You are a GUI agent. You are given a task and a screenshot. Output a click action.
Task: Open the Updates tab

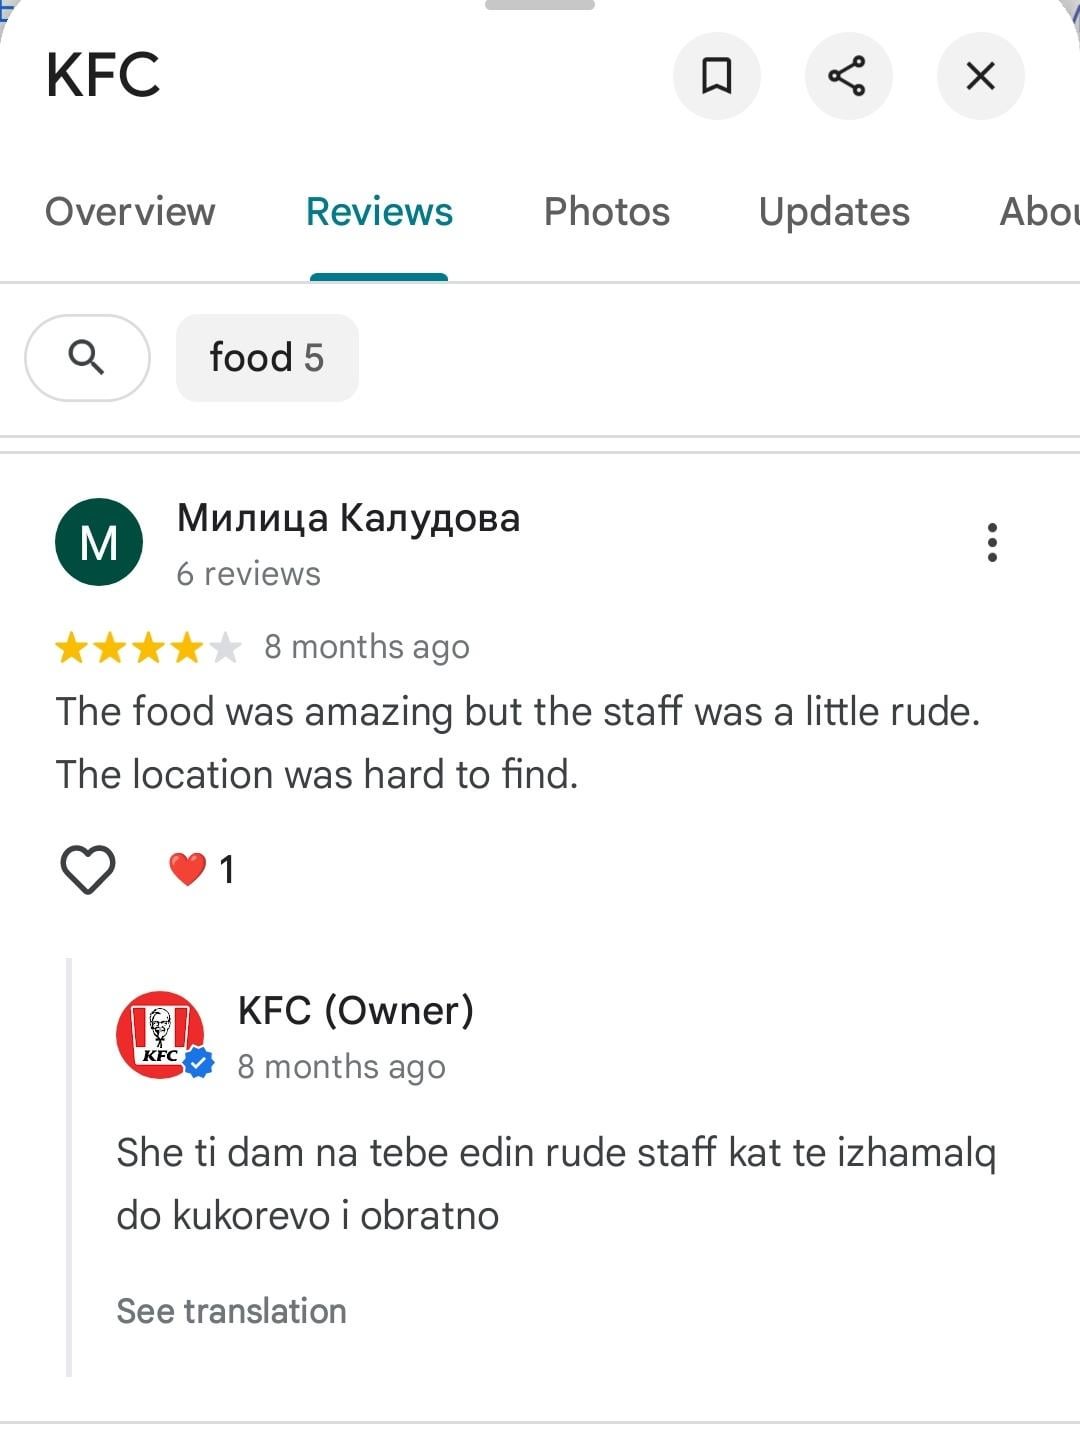click(x=834, y=212)
